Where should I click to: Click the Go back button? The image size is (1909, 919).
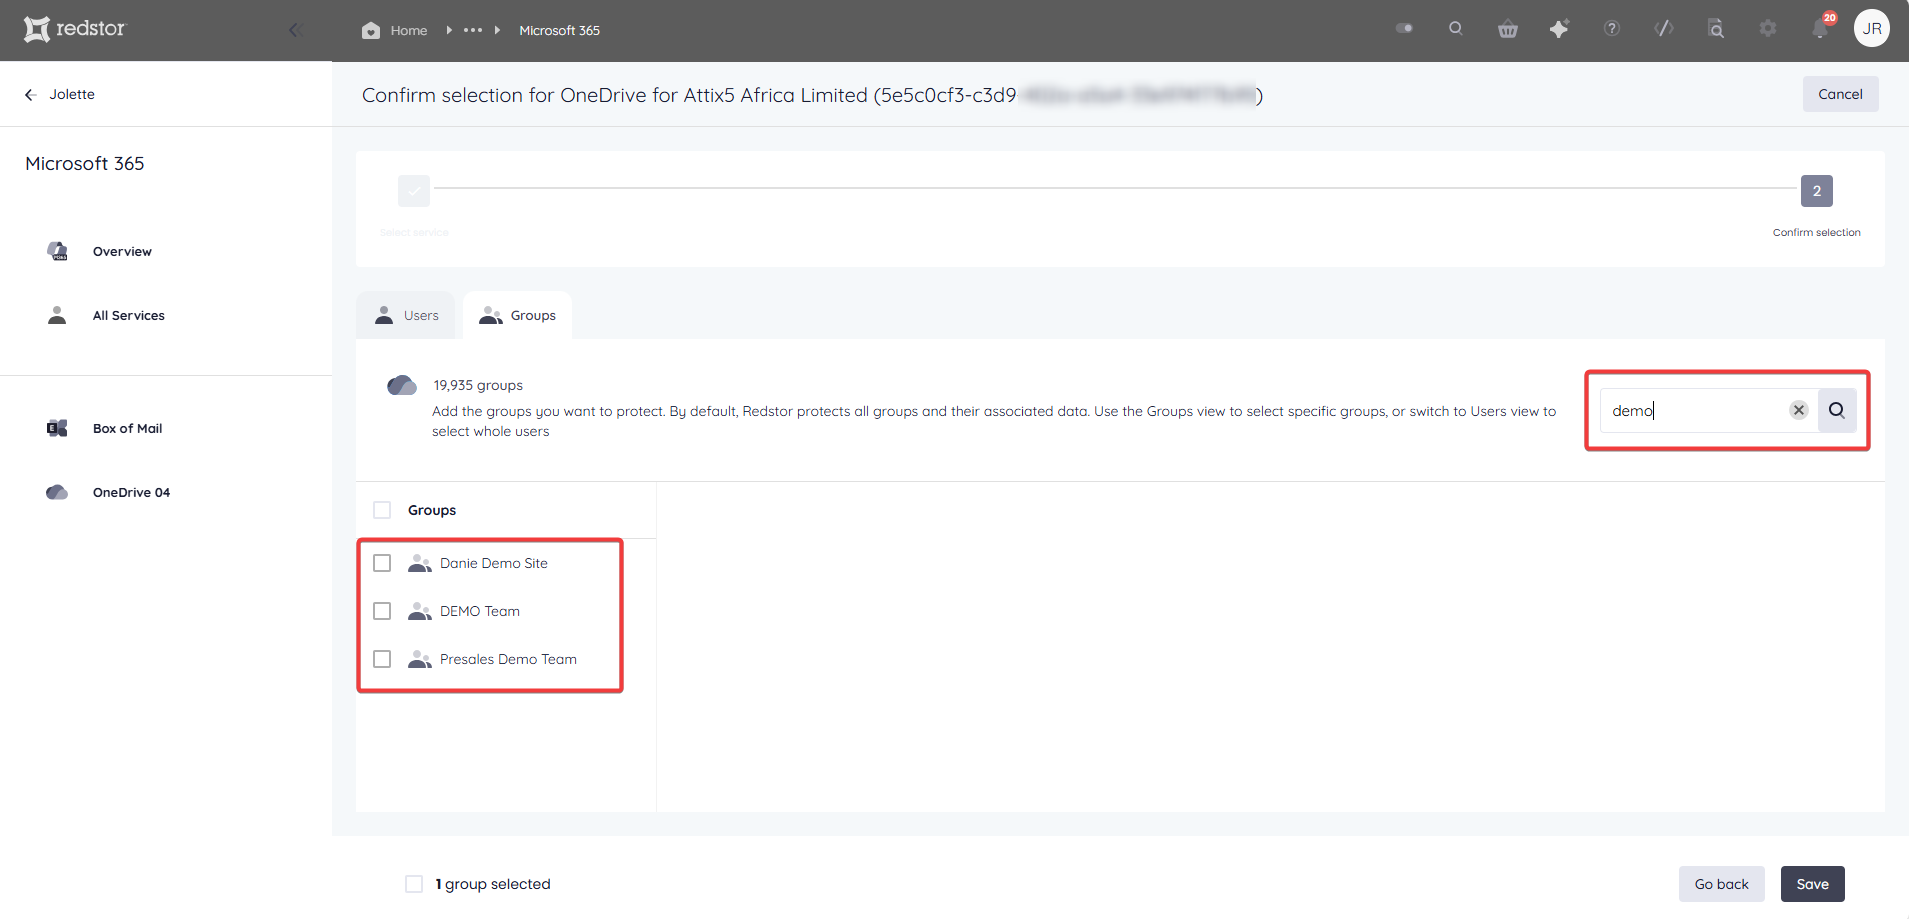coord(1721,884)
